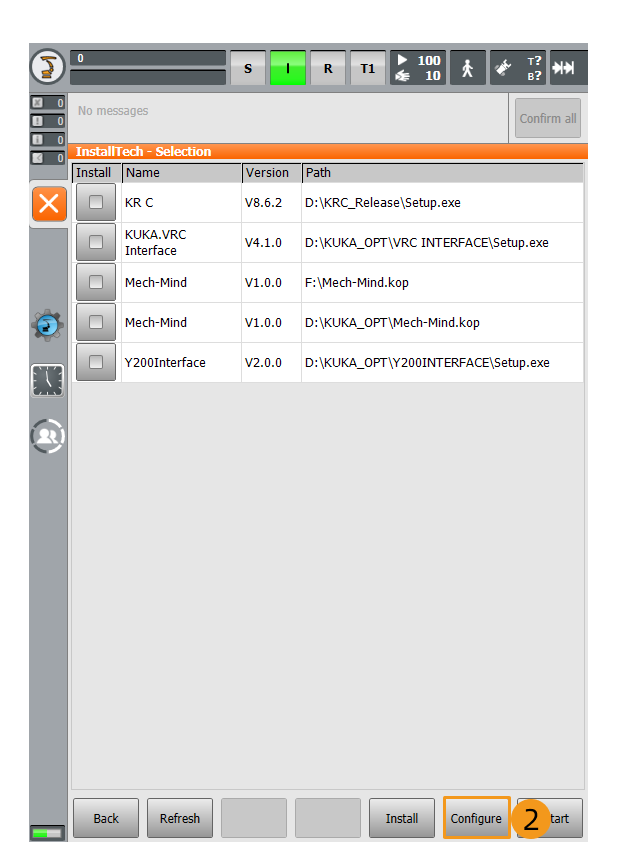
Task: Click the Install column header
Action: pyautogui.click(x=97, y=173)
